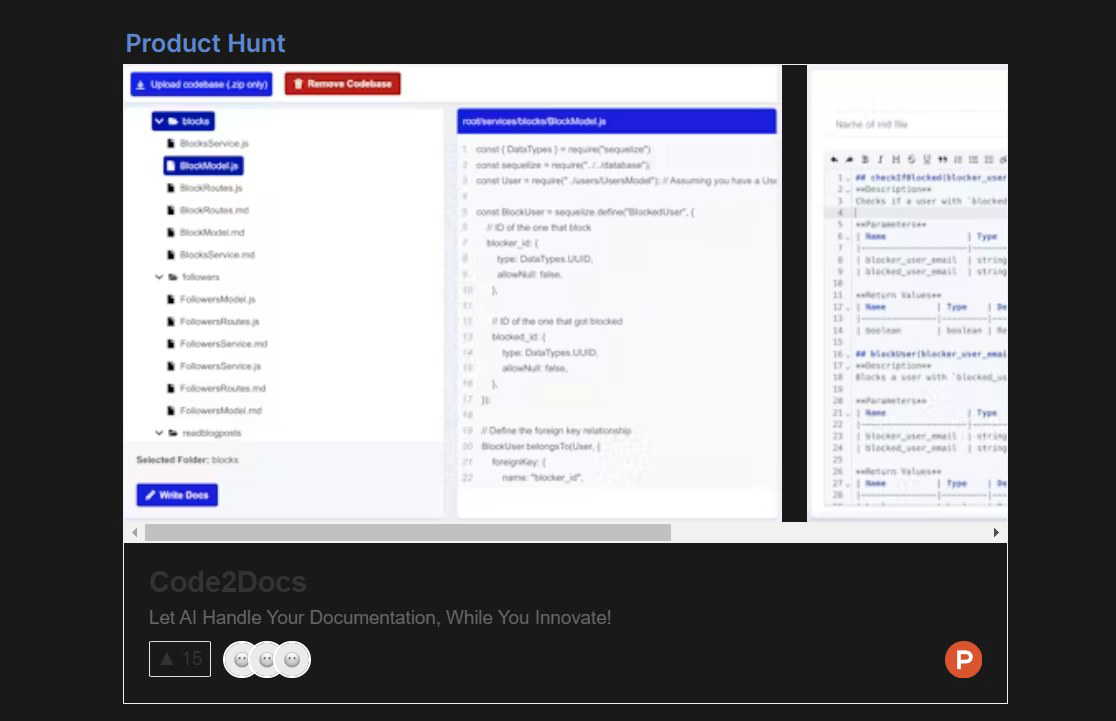Screen dimensions: 1116x721
Task: Toggle the readblogposts folder chevron
Action: tap(159, 433)
